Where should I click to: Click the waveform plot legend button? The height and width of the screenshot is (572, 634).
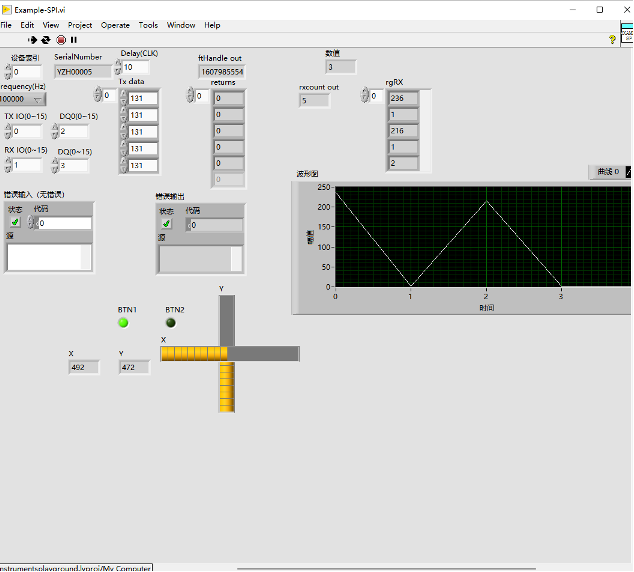point(609,172)
